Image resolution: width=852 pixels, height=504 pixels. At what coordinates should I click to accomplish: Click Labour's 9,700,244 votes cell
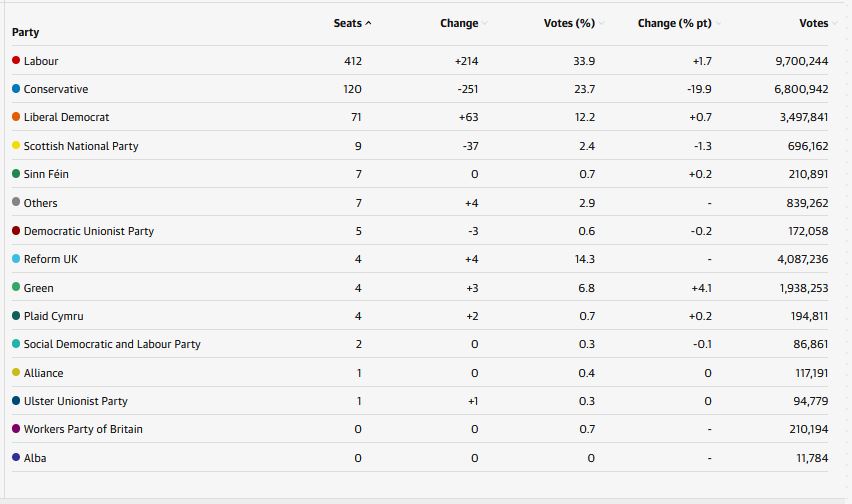[801, 61]
